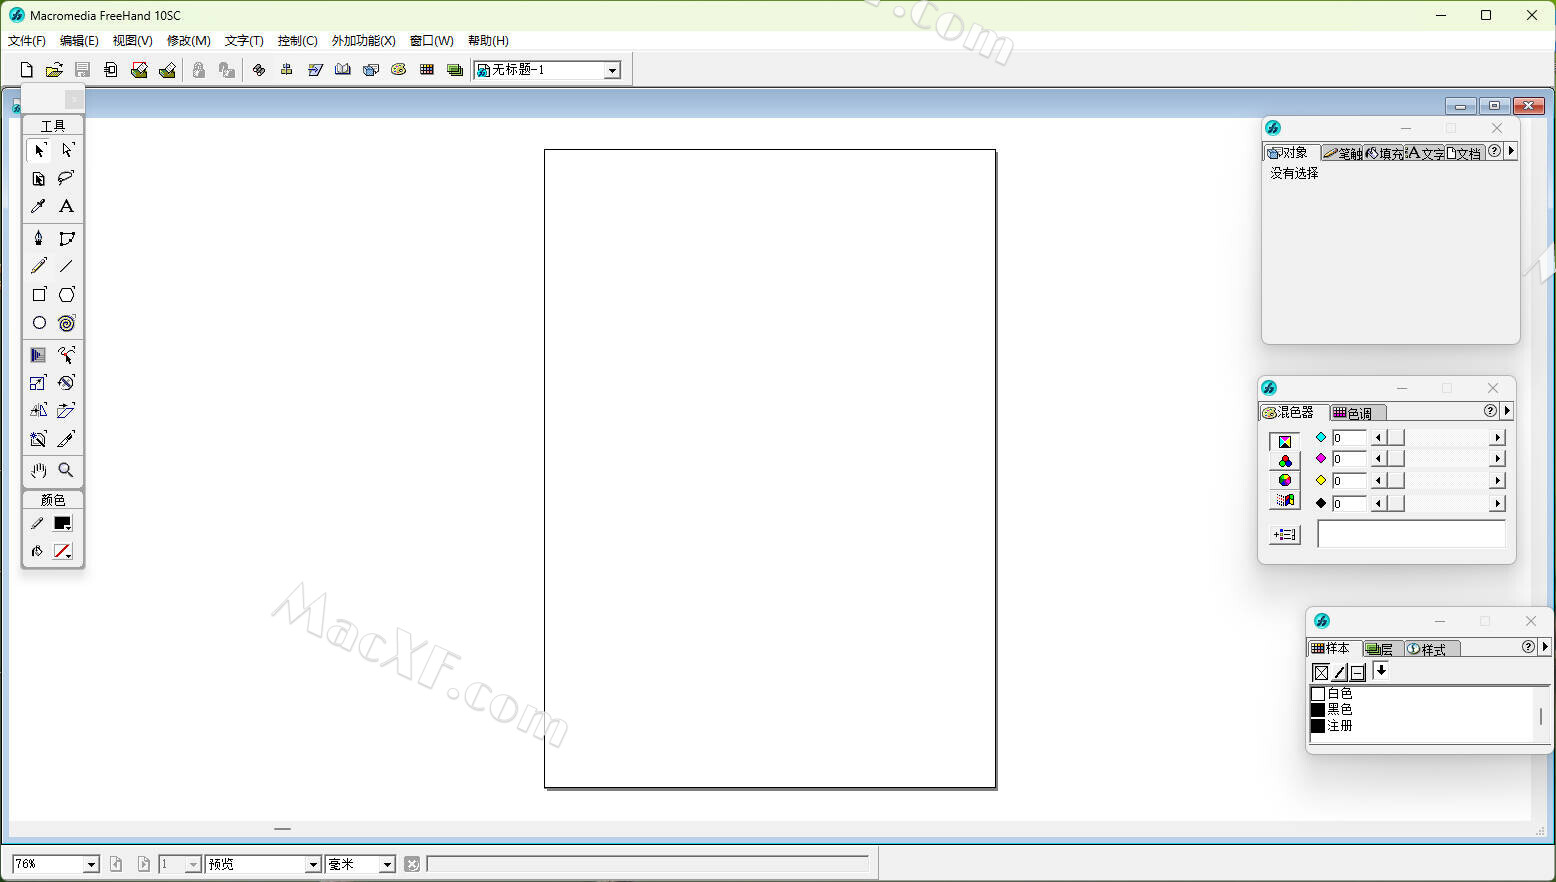Choose the Lasso tool
The image size is (1556, 882).
[66, 178]
